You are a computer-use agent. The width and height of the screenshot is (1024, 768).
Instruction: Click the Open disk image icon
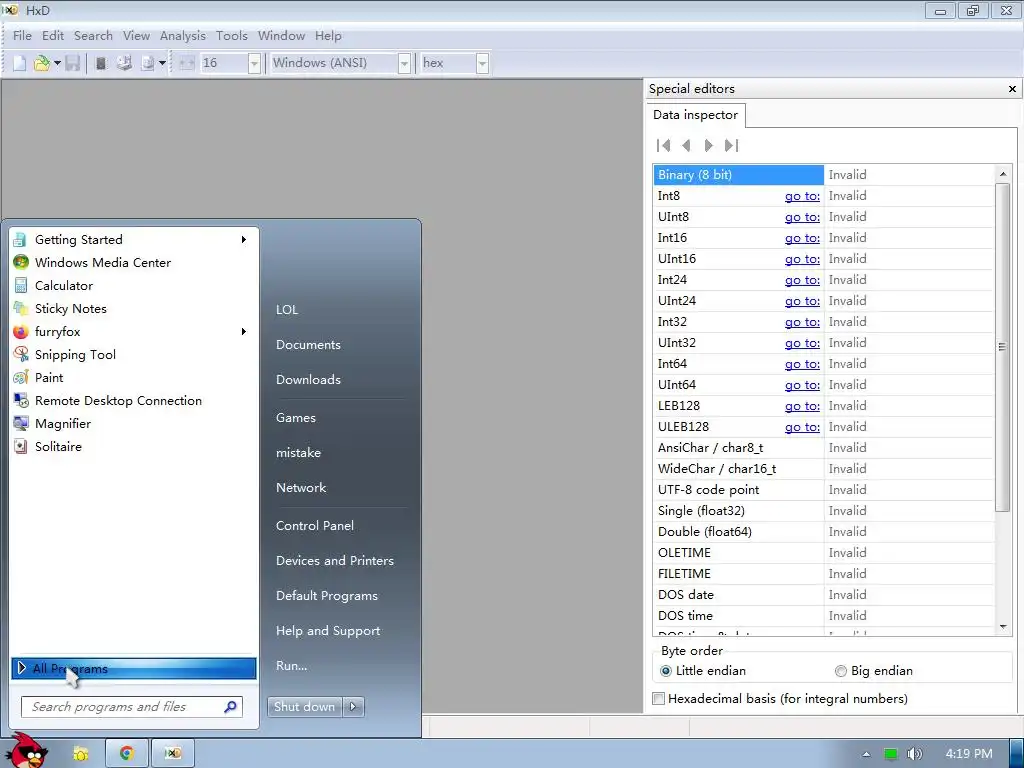148,63
